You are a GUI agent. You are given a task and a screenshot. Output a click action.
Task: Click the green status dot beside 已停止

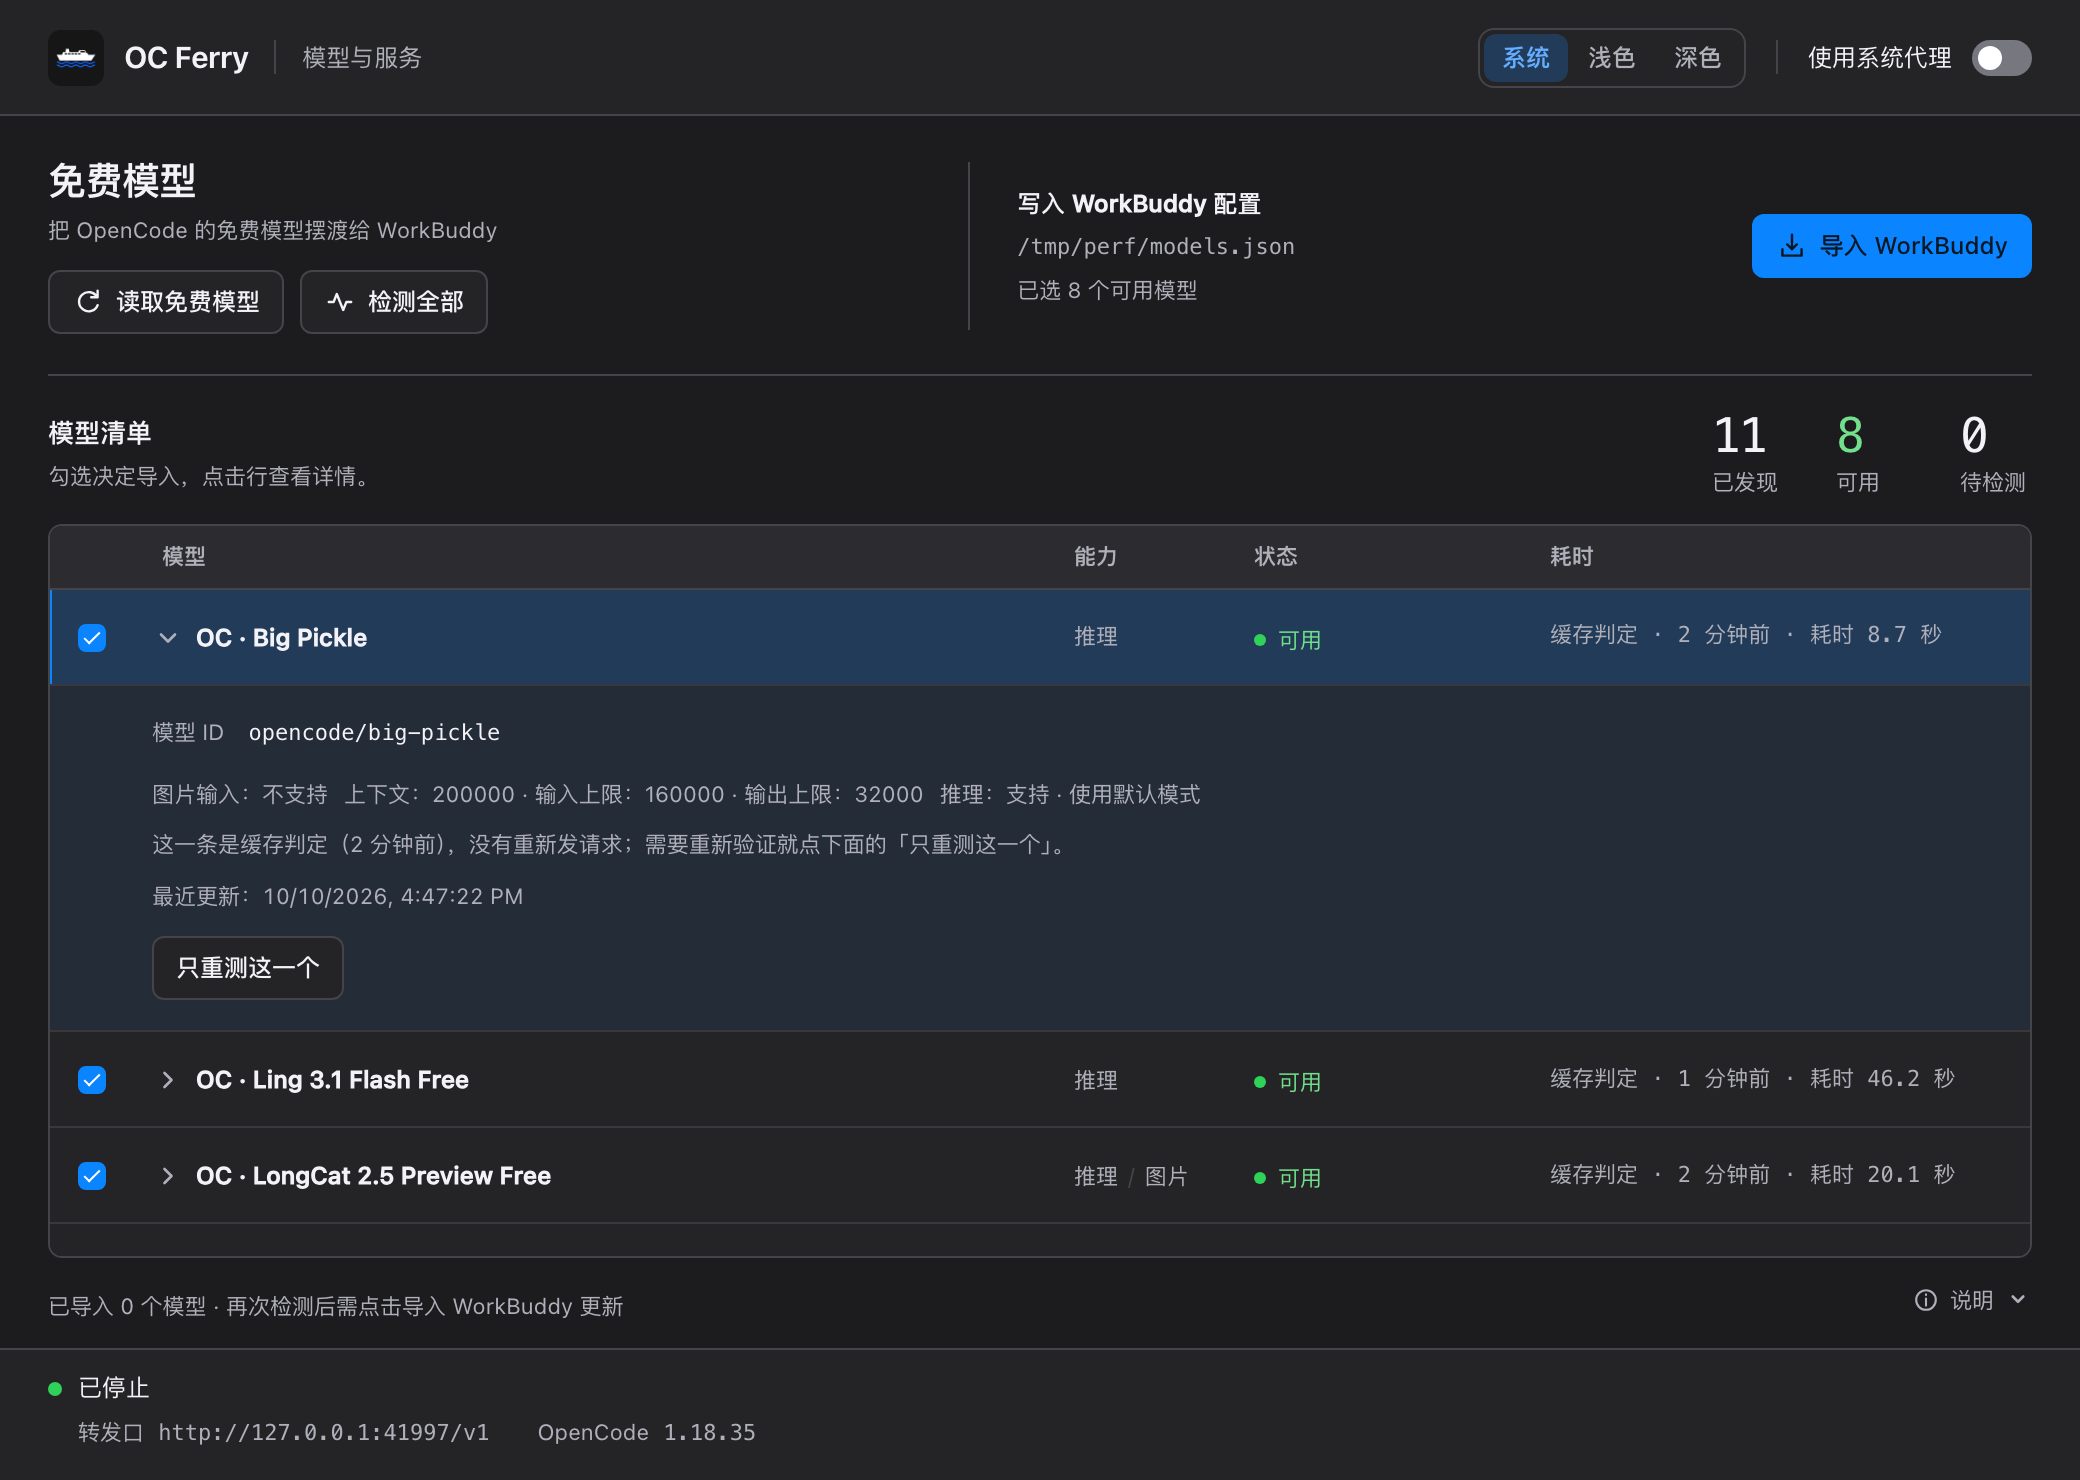[56, 1388]
